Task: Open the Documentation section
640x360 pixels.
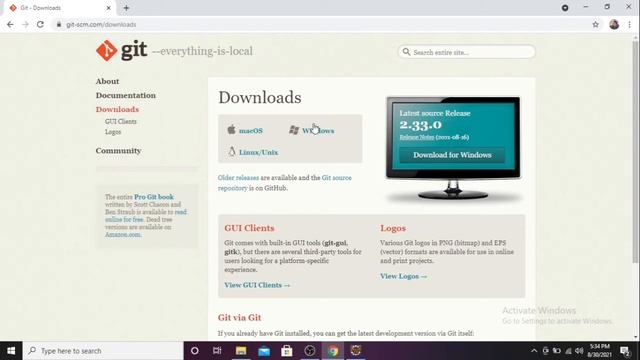Action: [x=126, y=95]
